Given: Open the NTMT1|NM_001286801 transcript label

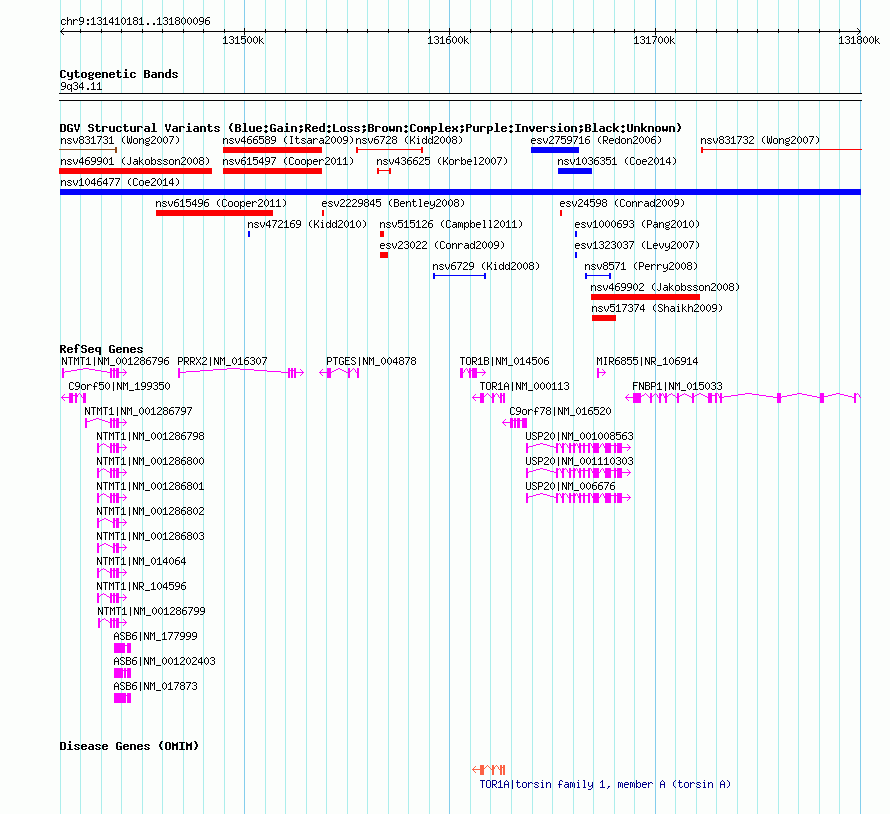Looking at the screenshot, I should tap(150, 486).
